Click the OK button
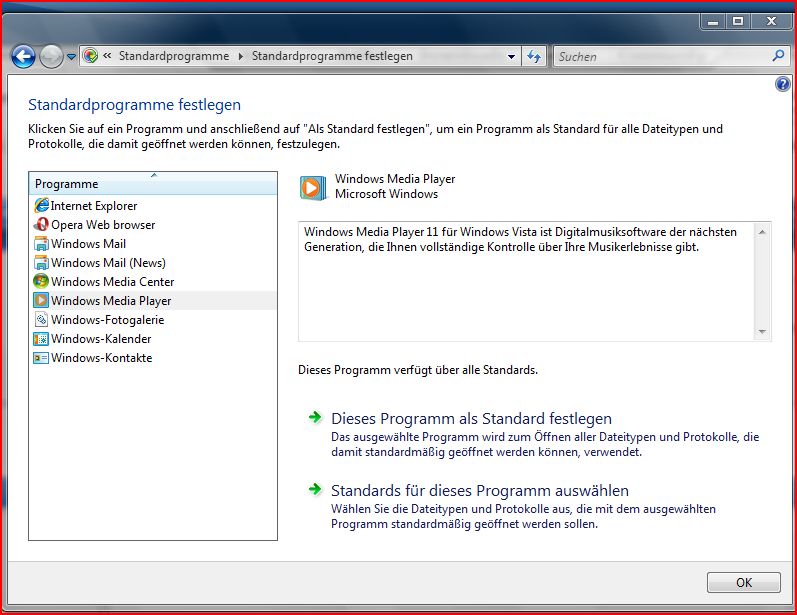The height and width of the screenshot is (615, 797). click(x=743, y=582)
